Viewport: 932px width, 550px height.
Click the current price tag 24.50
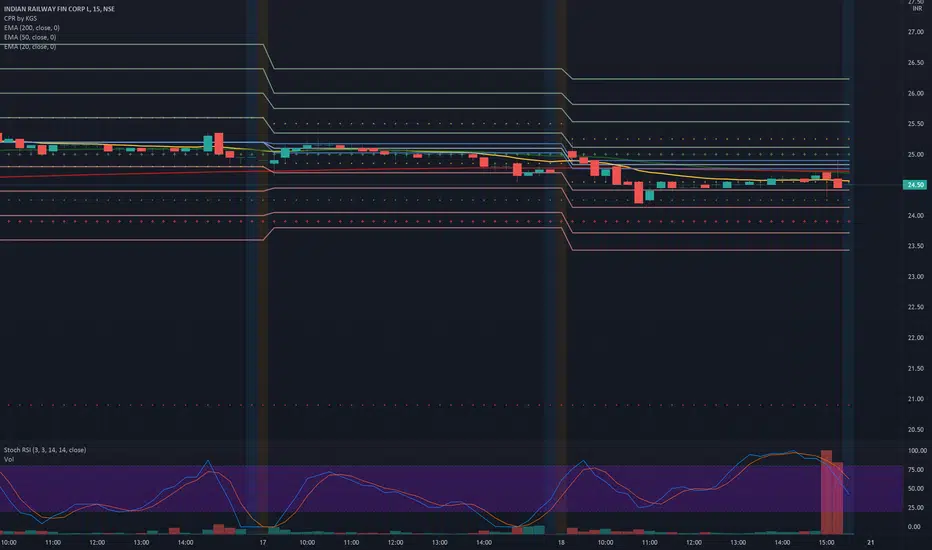[x=915, y=185]
